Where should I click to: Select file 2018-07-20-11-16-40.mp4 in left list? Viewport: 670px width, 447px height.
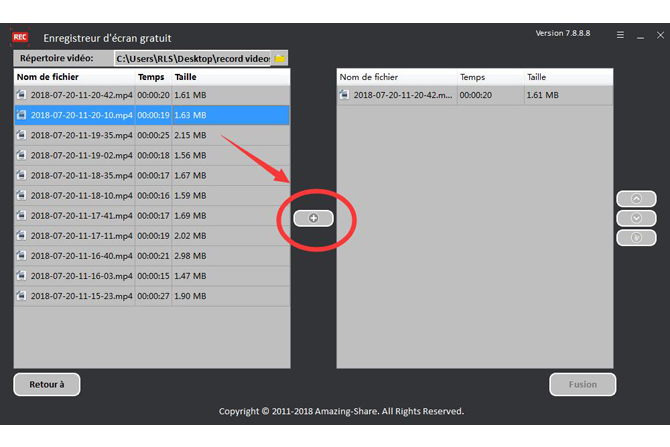click(x=80, y=255)
